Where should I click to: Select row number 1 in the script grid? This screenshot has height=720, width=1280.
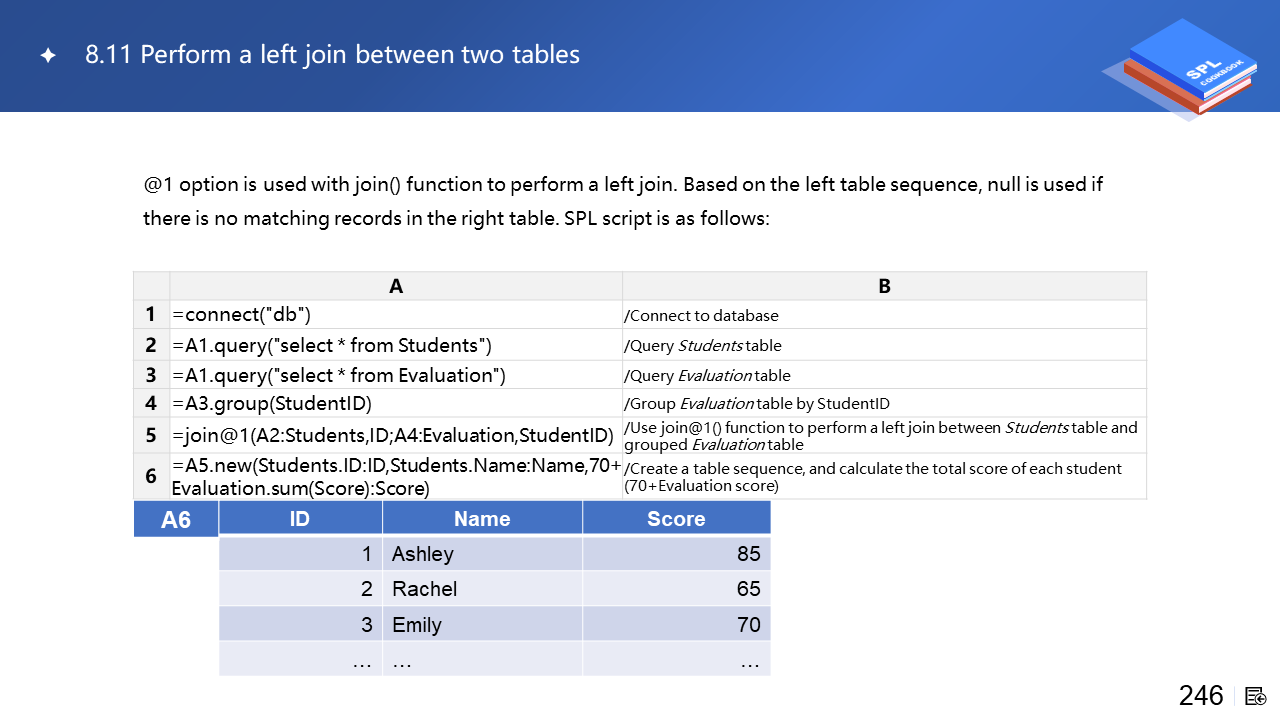(x=151, y=315)
